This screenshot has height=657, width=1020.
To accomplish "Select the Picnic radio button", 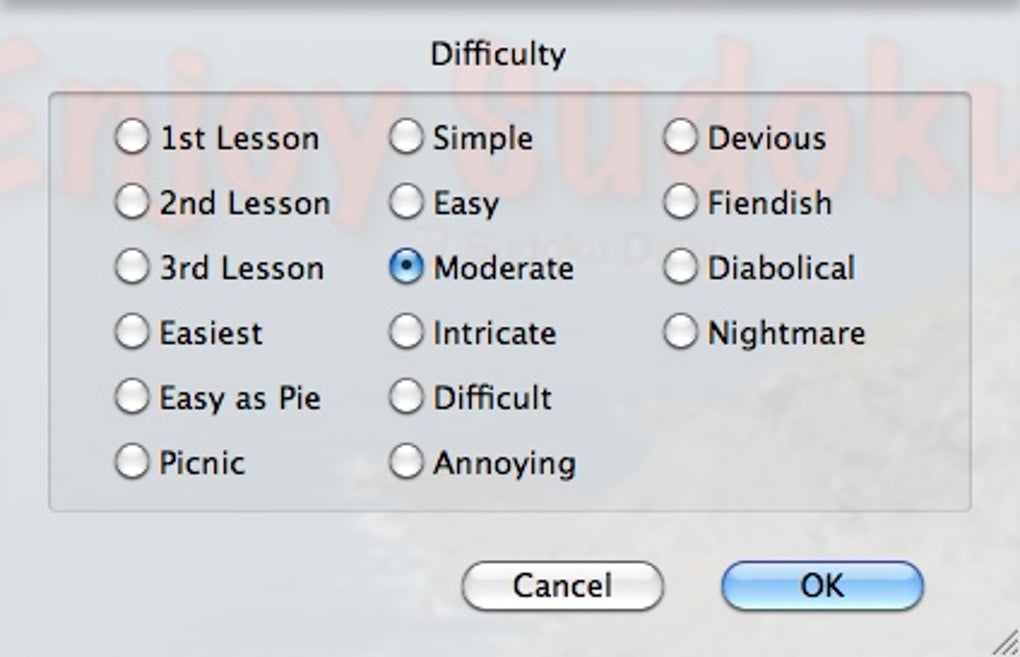I will click(x=132, y=462).
